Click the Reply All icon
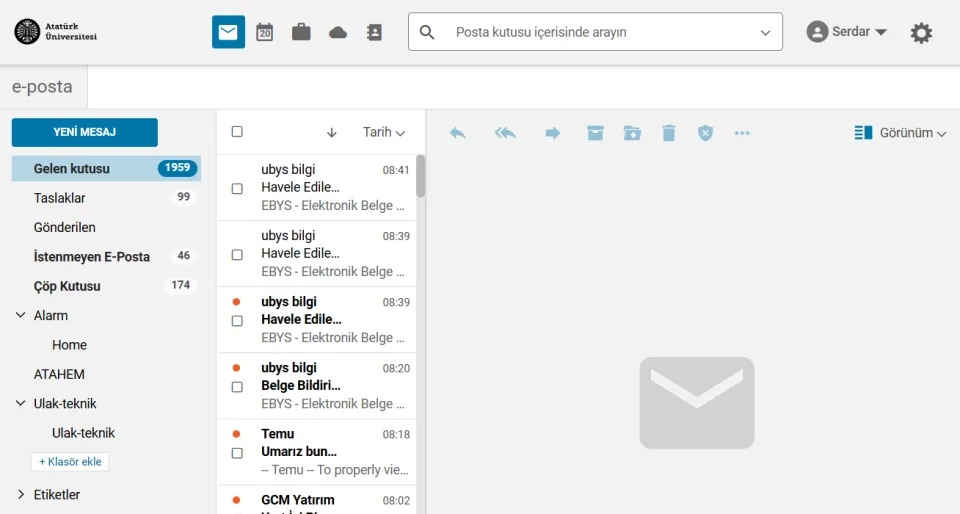Image resolution: width=960 pixels, height=514 pixels. point(505,133)
